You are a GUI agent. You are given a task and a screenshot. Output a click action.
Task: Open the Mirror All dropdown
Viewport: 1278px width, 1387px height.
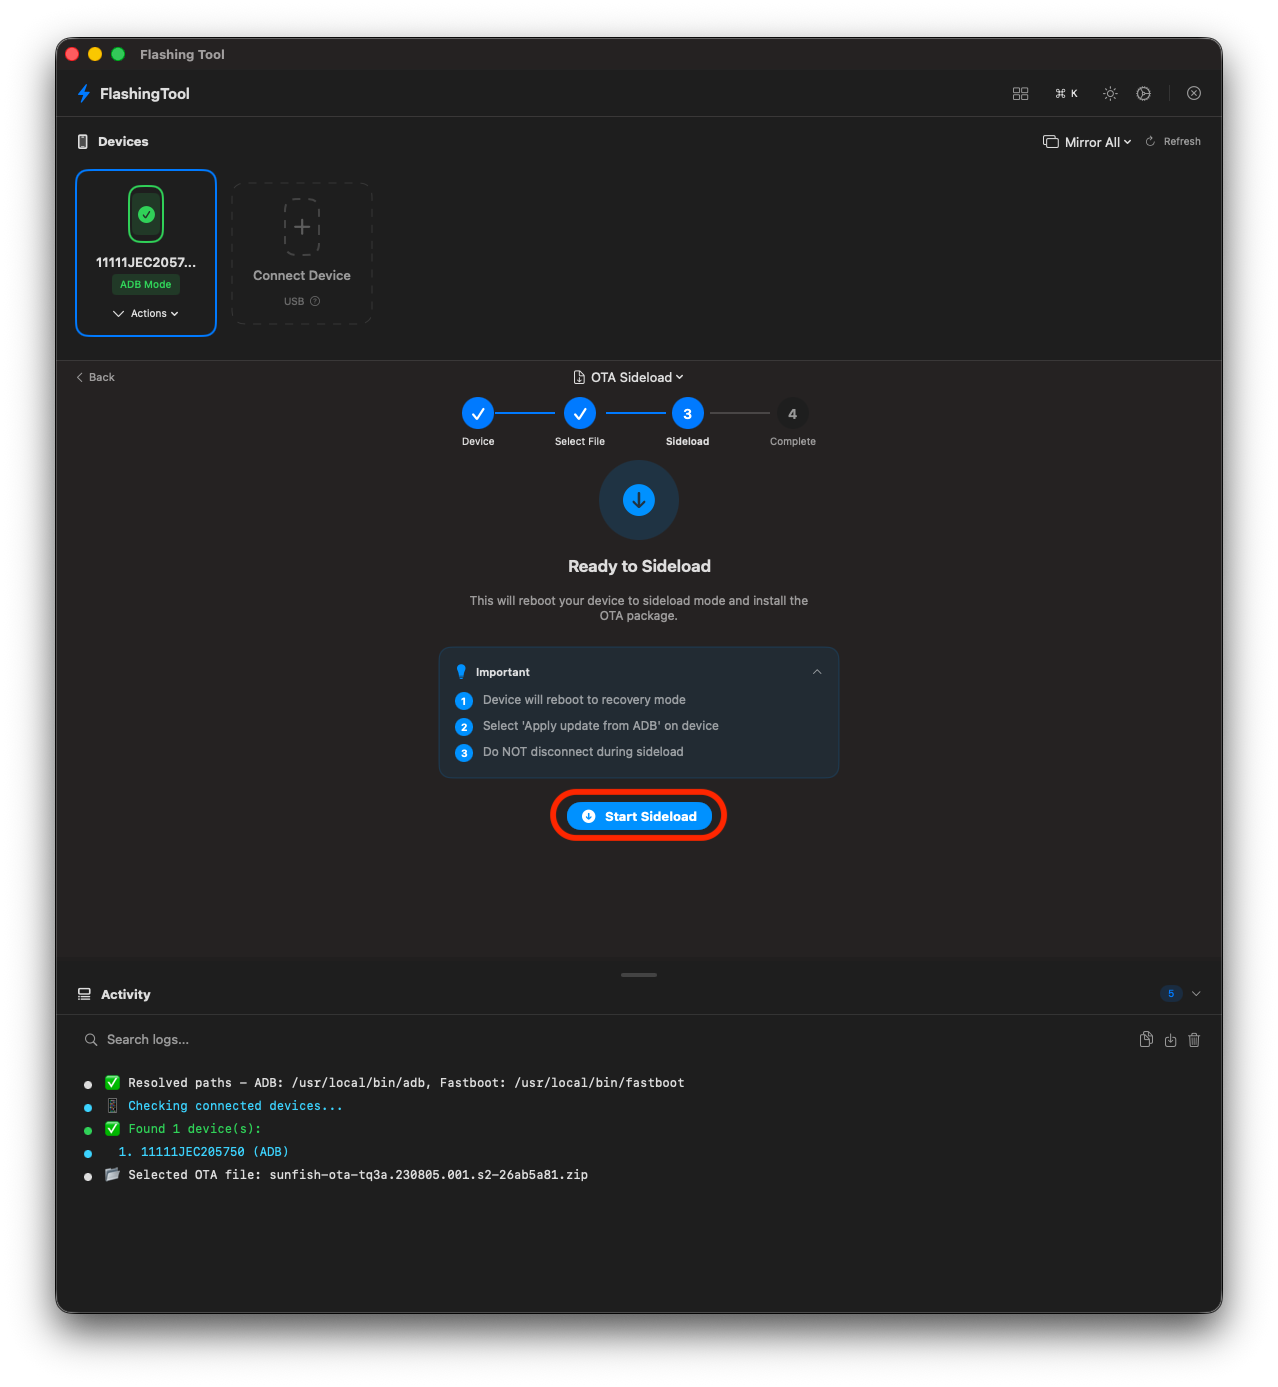coord(1087,142)
